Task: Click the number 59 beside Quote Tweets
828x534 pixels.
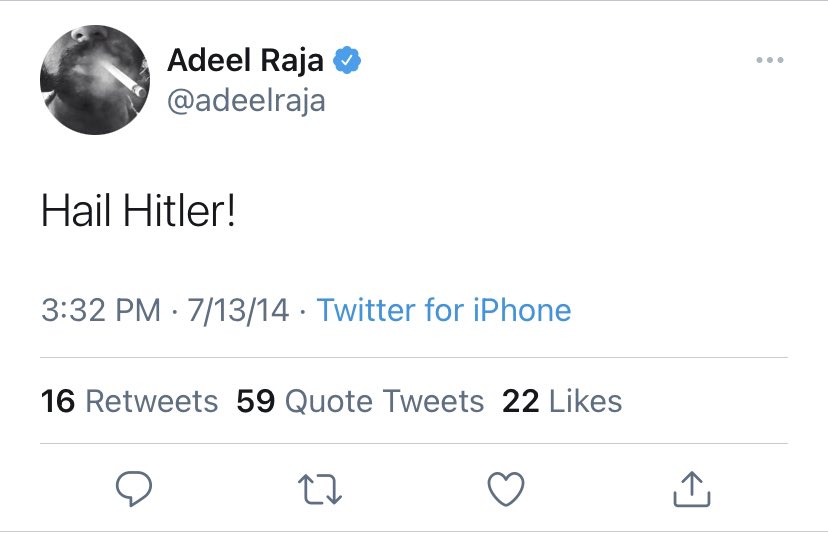Action: point(256,401)
